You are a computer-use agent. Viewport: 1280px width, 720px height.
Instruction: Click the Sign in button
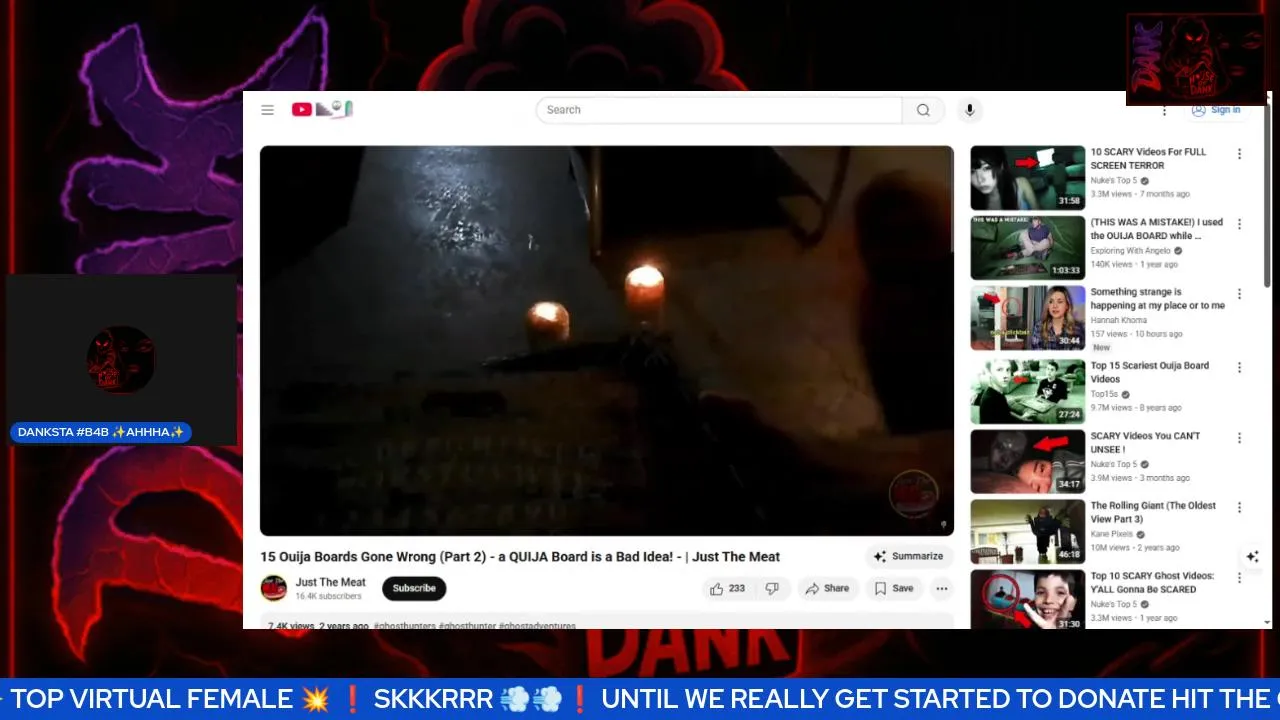coord(1215,110)
